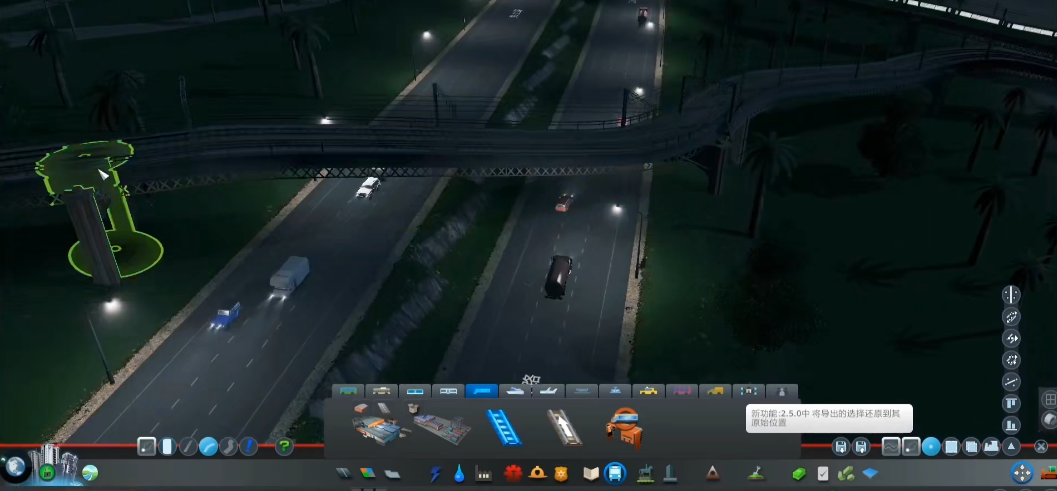Open the Healthcare red cross menu

tap(513, 473)
